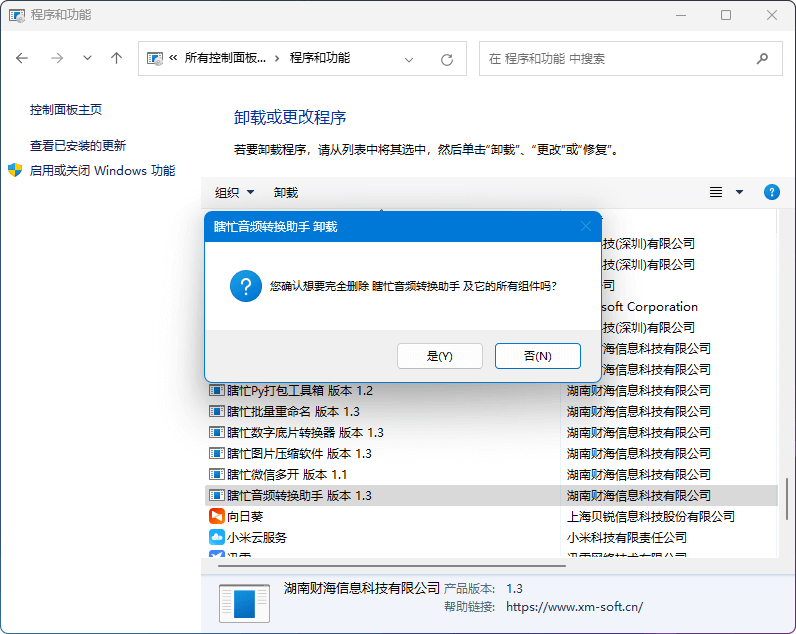Click the icon of 瞎忙数字底片转换器
Screen dimensions: 796x634
click(x=217, y=432)
